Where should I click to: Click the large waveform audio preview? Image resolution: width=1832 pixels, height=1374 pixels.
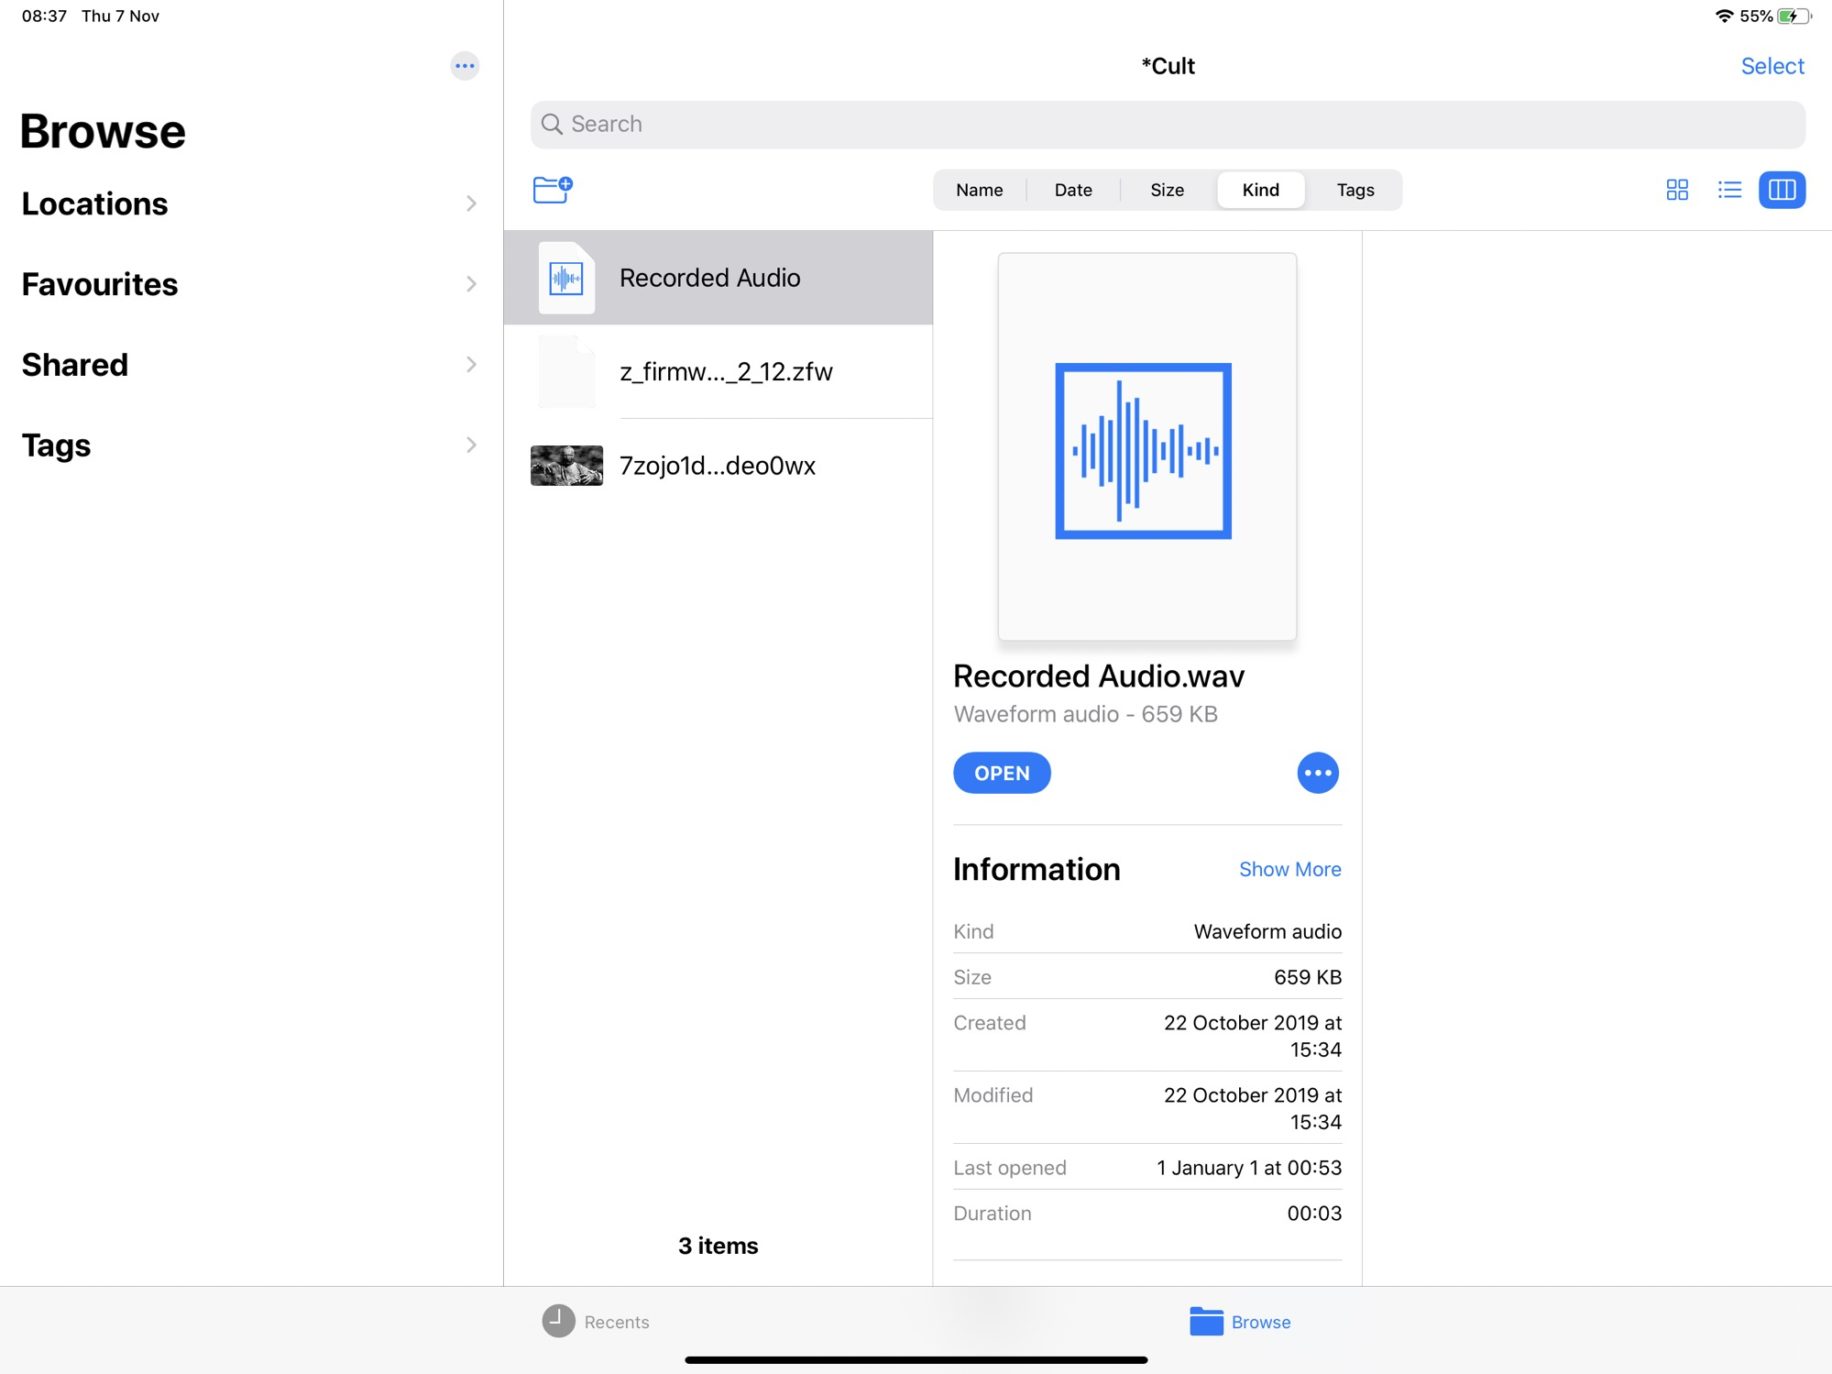[x=1147, y=447]
